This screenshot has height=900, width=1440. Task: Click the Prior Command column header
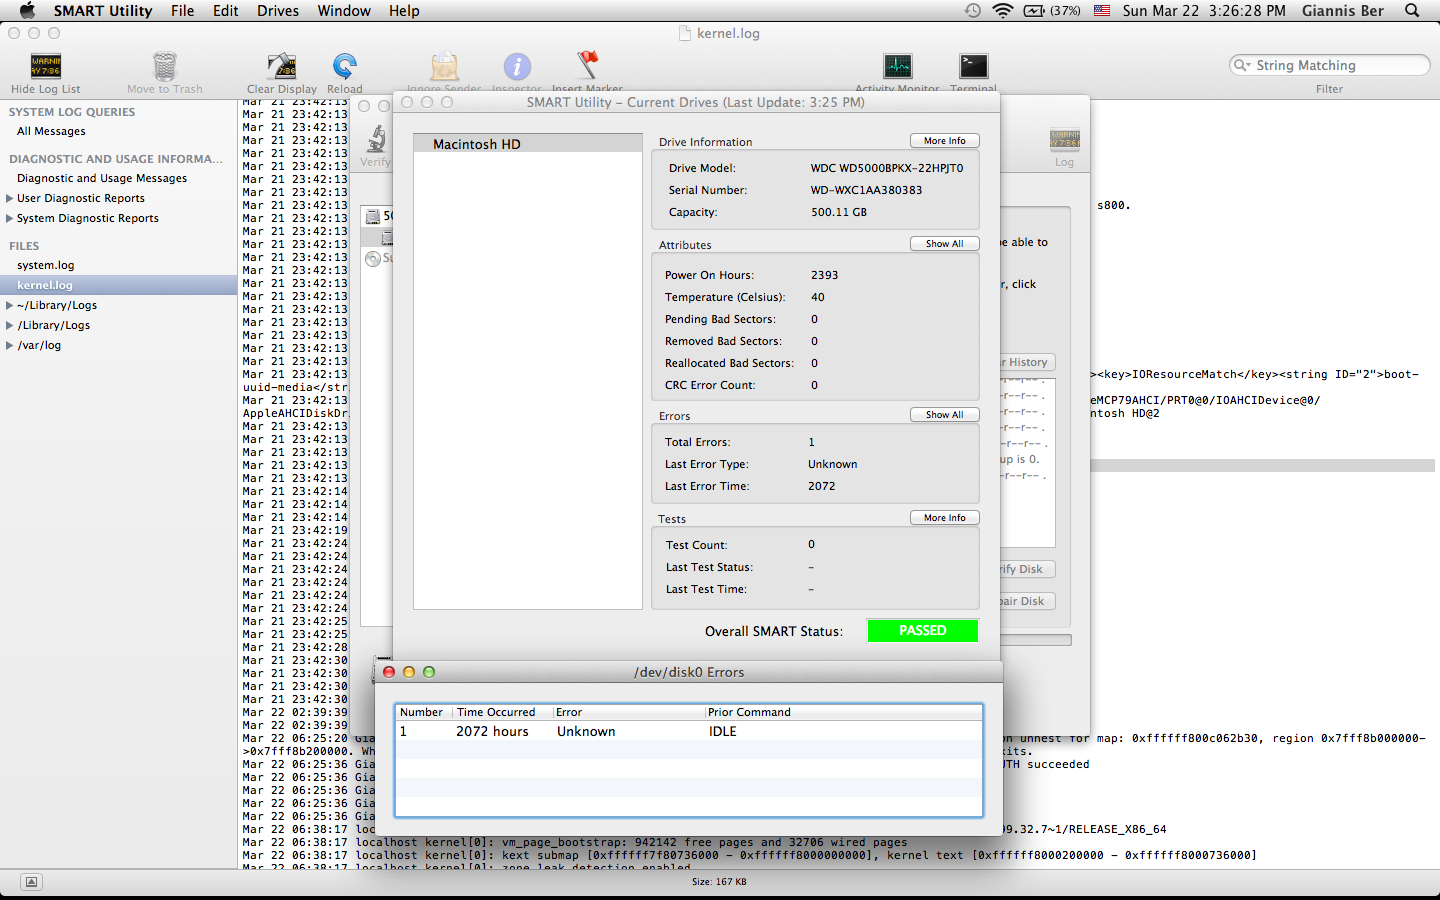click(844, 712)
